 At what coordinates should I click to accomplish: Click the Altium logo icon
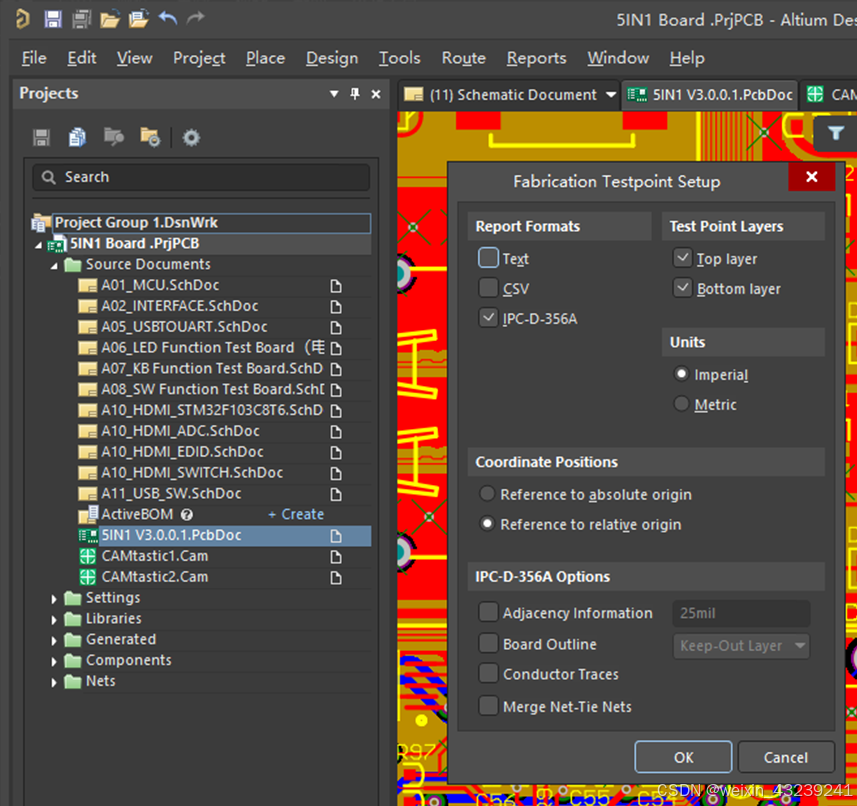pyautogui.click(x=22, y=19)
